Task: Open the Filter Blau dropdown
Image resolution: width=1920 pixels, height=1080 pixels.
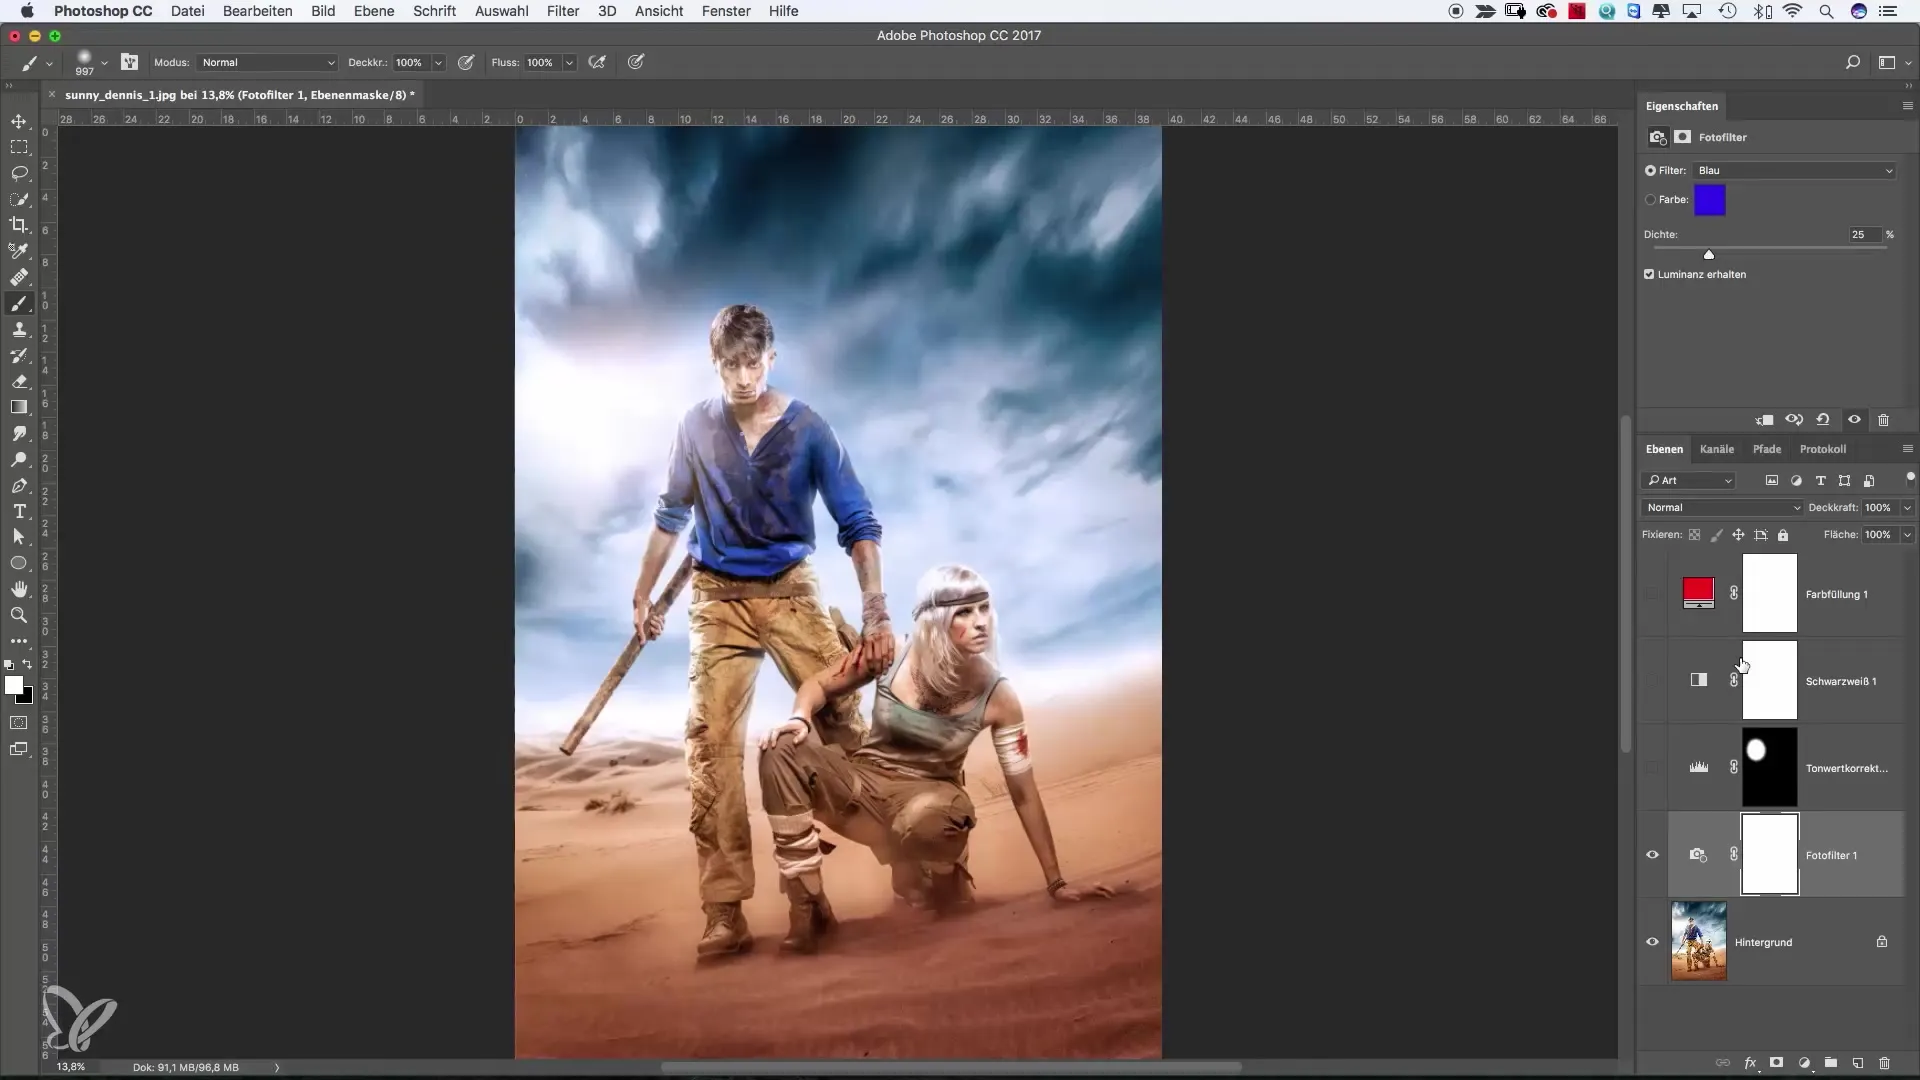Action: coord(1794,171)
